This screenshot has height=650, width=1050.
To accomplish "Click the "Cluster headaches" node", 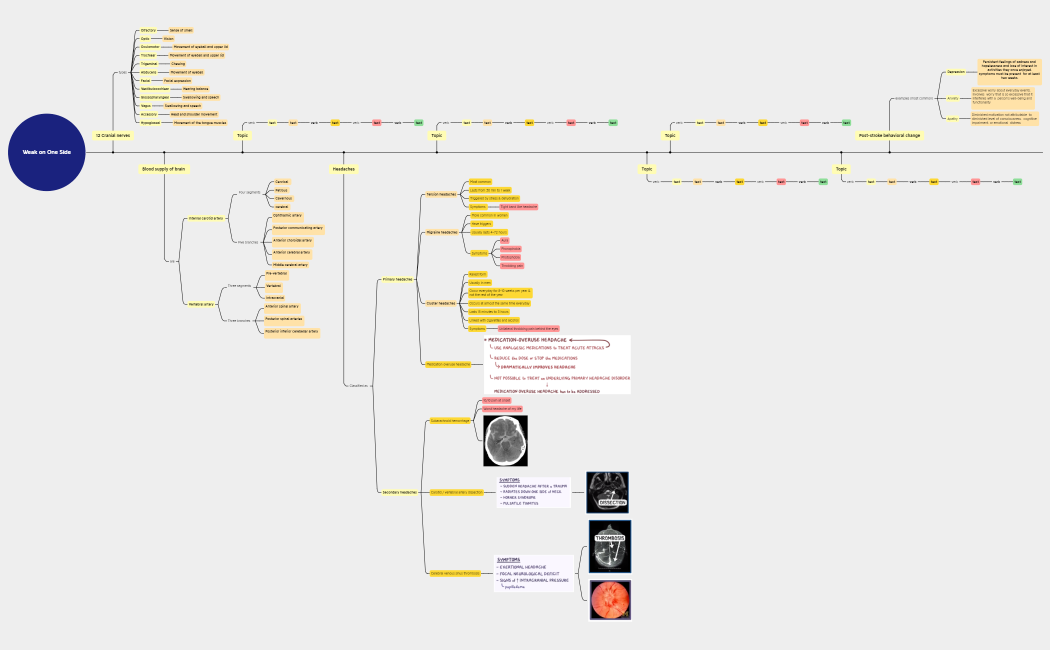I will click(441, 303).
